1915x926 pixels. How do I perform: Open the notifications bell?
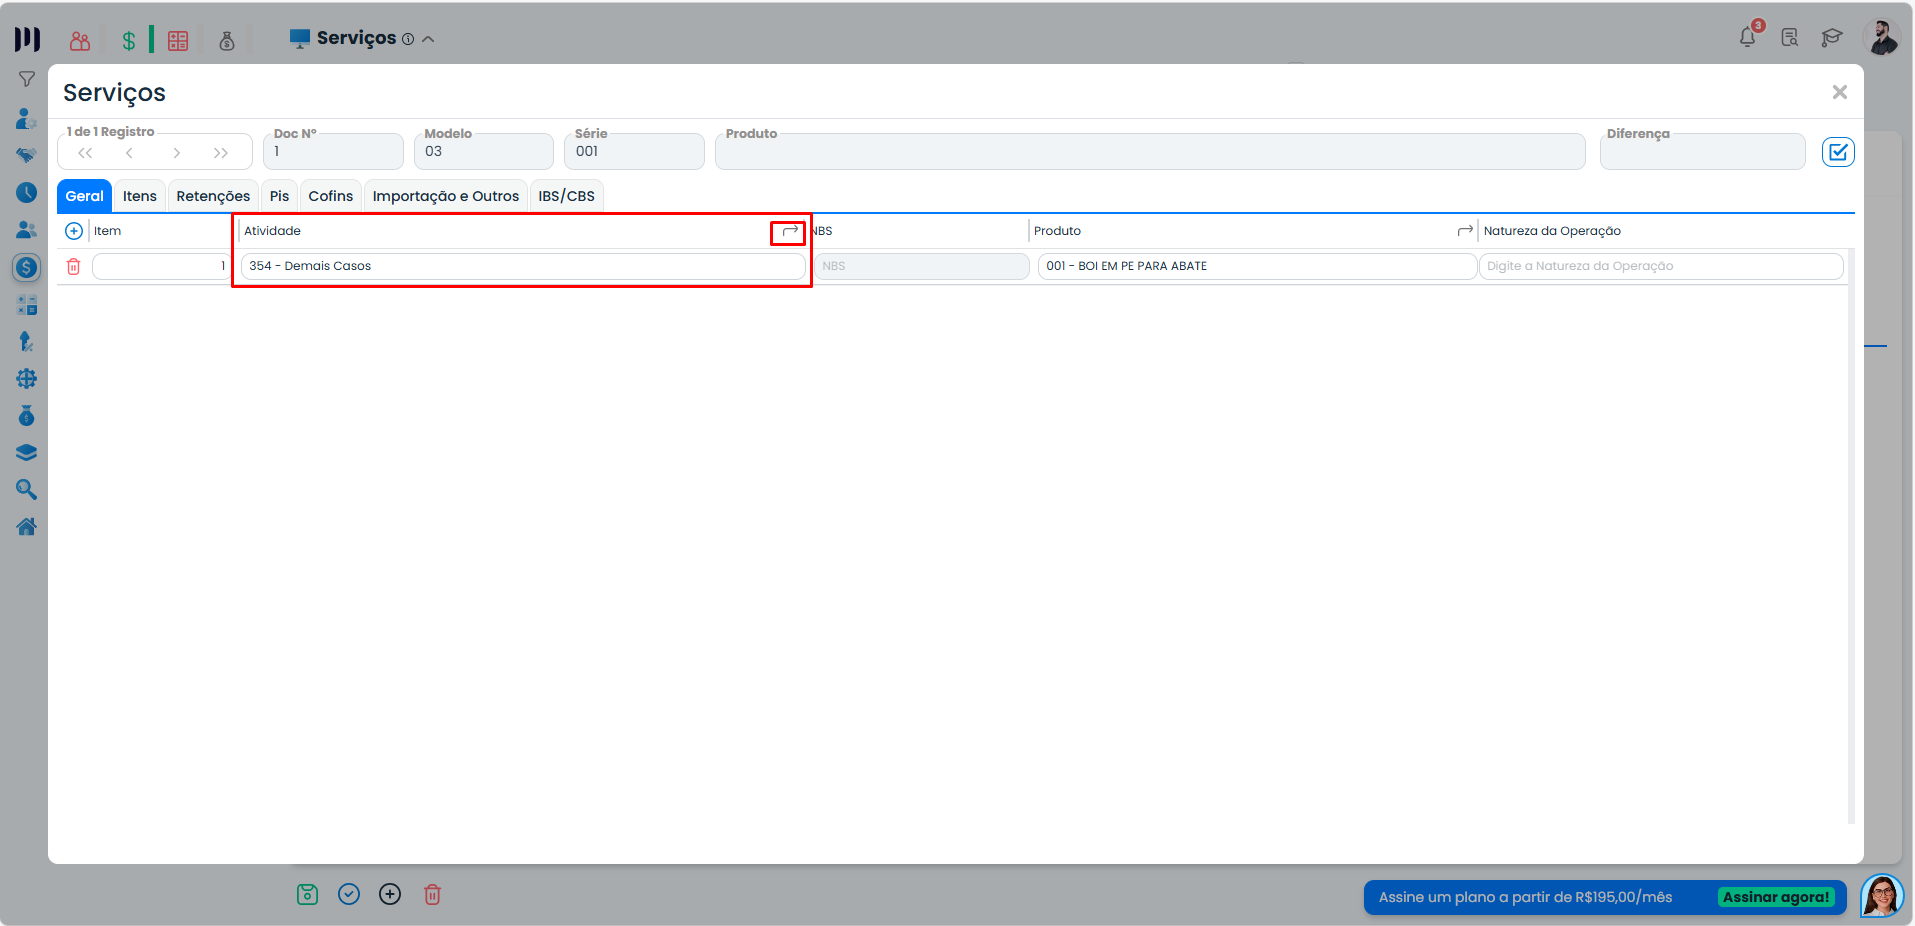[x=1748, y=37]
